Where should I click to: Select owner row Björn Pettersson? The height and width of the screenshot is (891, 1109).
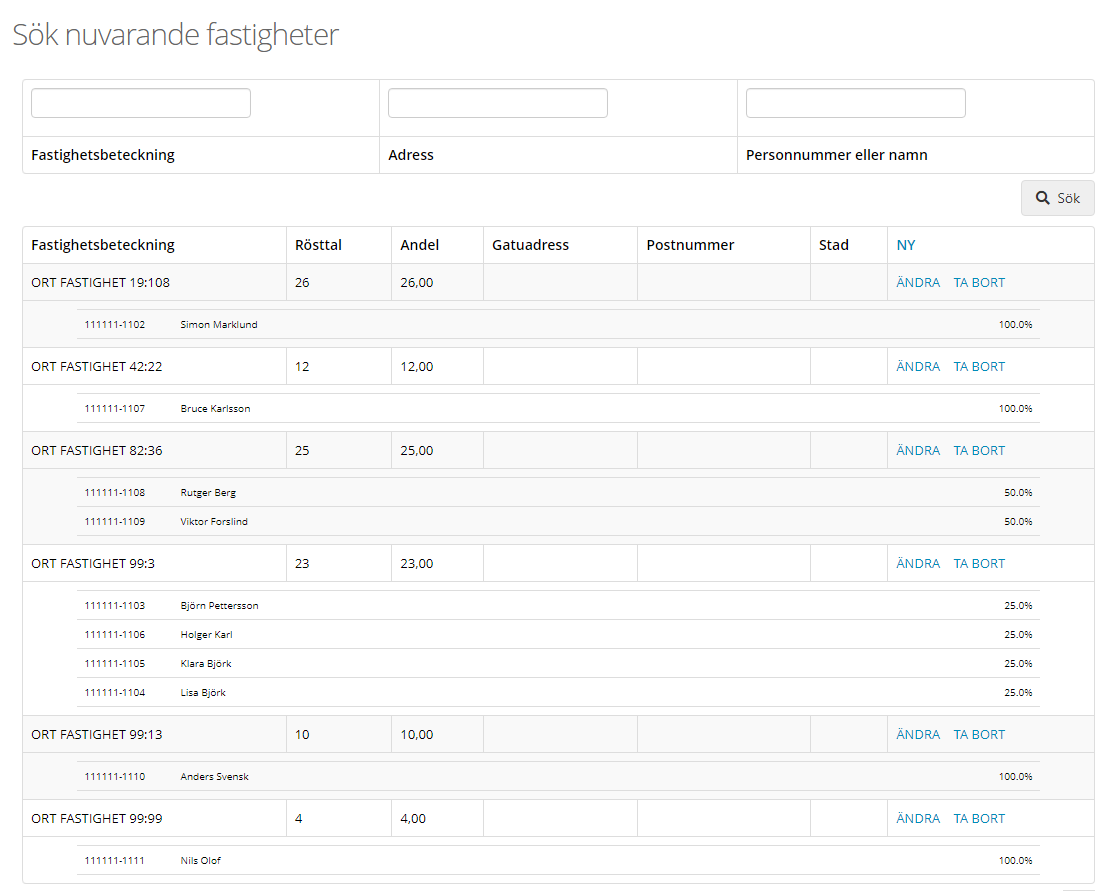click(x=219, y=605)
